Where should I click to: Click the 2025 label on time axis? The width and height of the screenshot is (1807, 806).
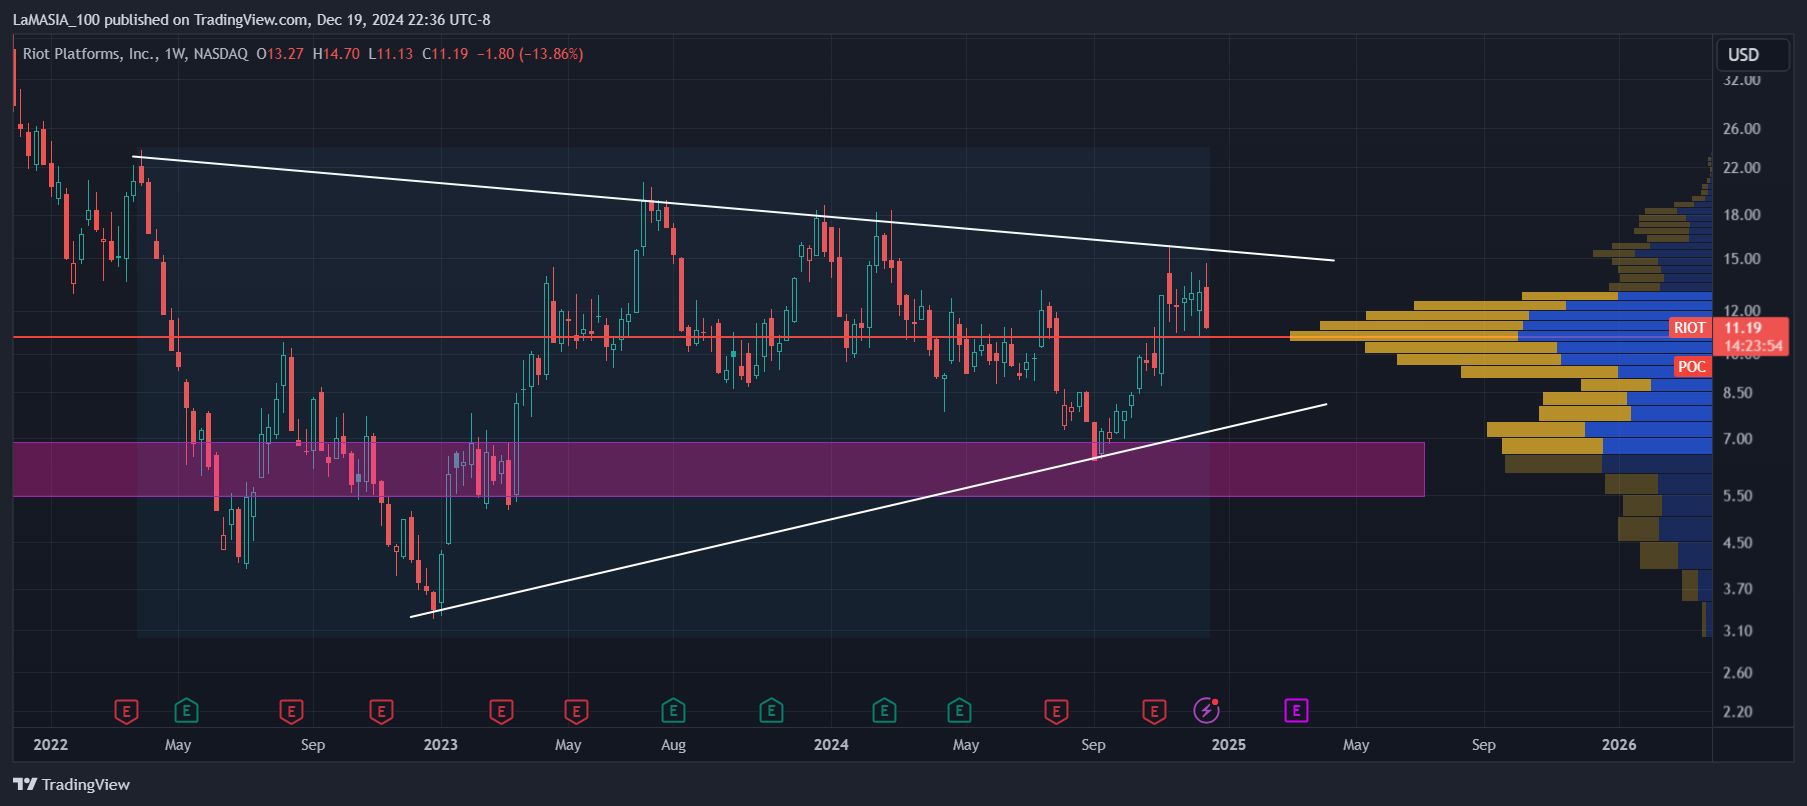pyautogui.click(x=1228, y=744)
